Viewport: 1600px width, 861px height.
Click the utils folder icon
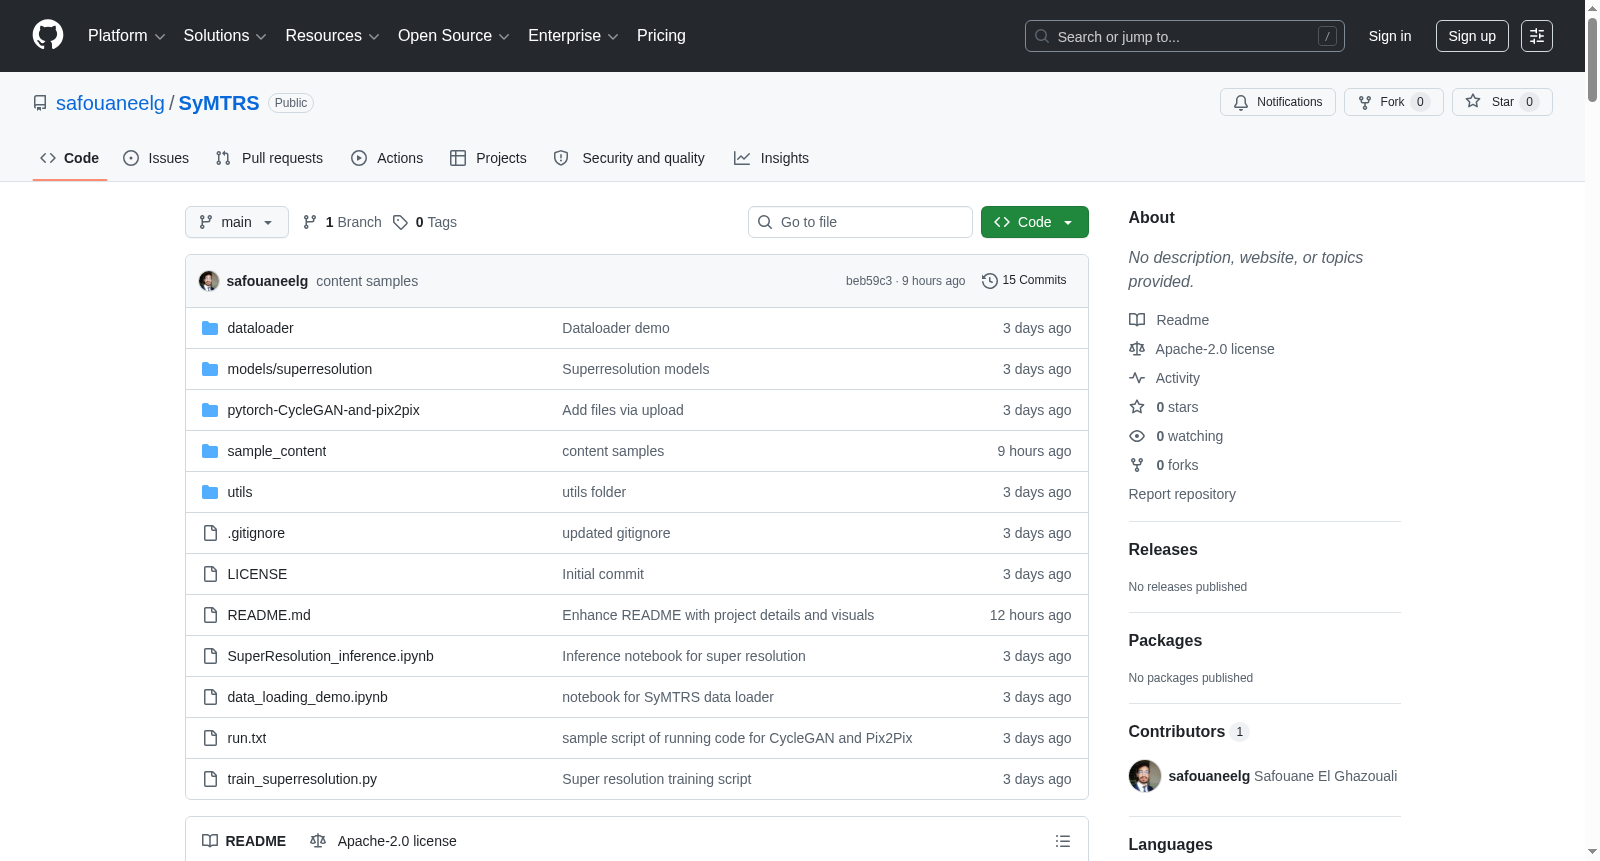[x=210, y=492]
